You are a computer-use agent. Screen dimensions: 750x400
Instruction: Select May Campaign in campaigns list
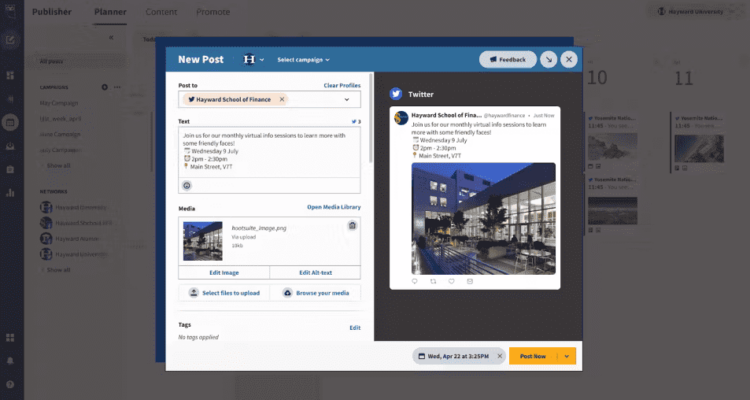[x=59, y=103]
